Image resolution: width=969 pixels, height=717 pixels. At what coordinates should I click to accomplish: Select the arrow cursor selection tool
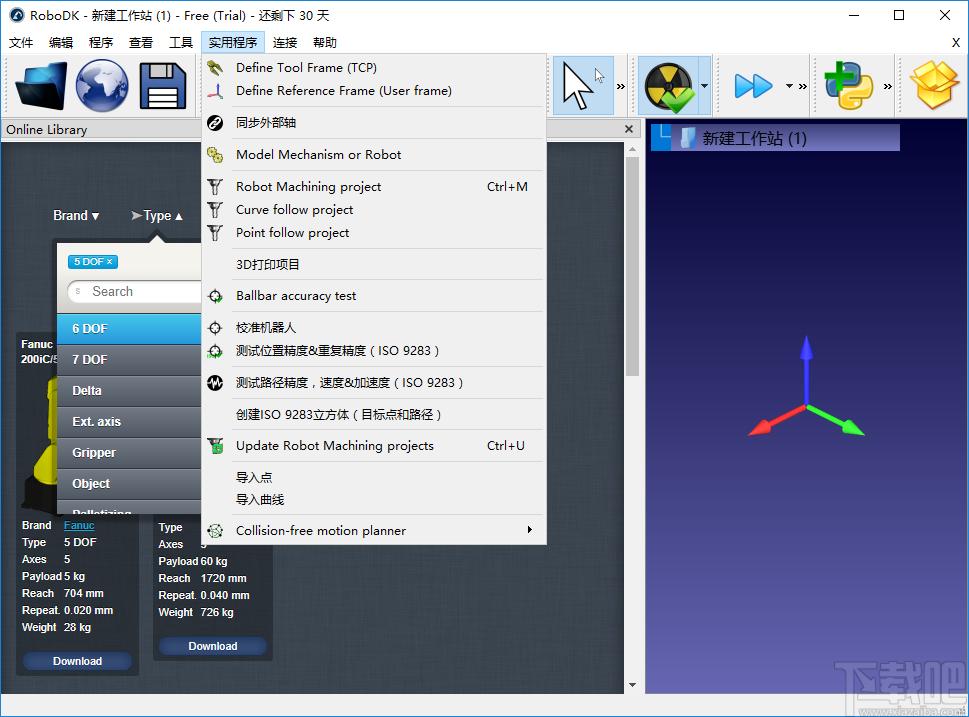pyautogui.click(x=583, y=86)
